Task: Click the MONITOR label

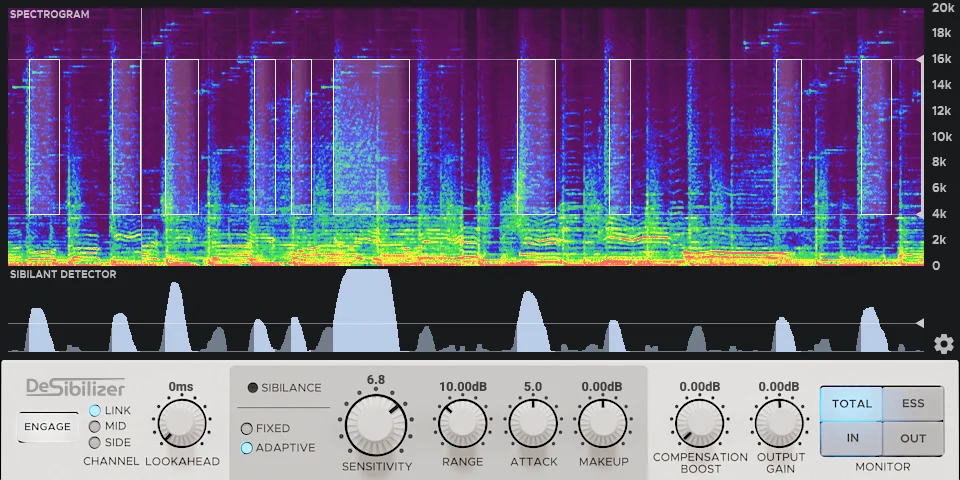Action: pos(882,467)
